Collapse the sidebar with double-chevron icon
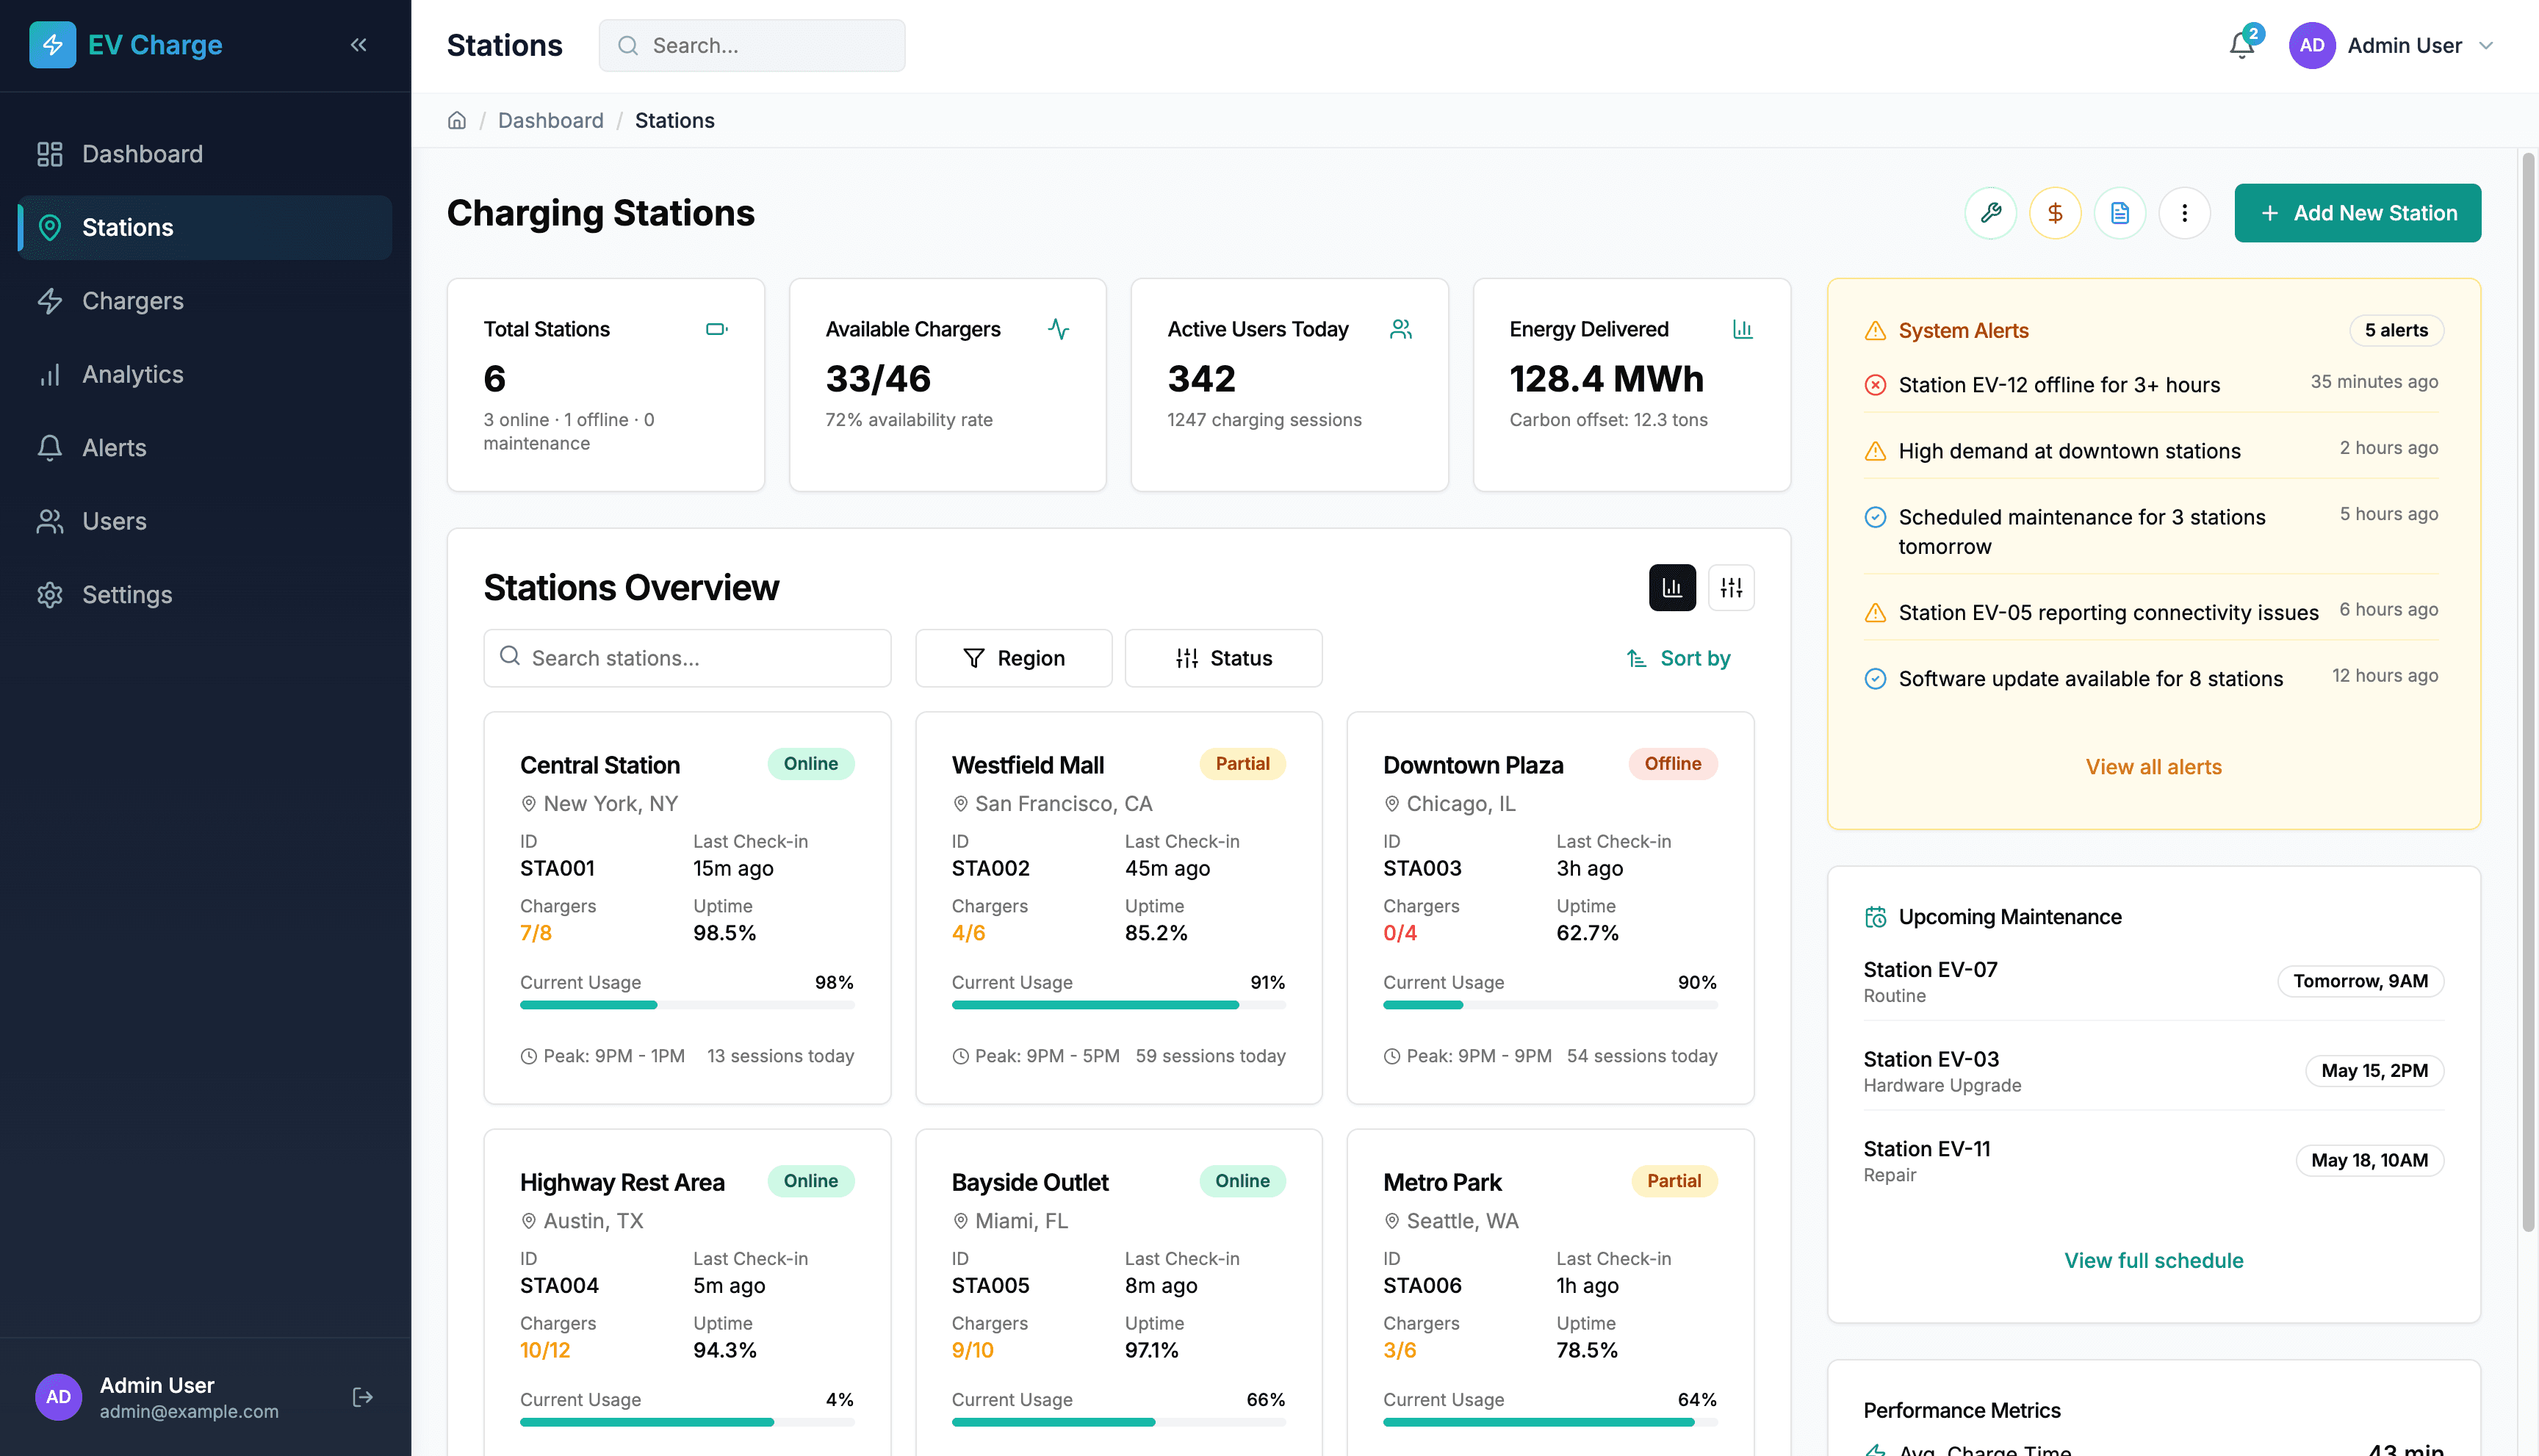The image size is (2539, 1456). [x=359, y=45]
